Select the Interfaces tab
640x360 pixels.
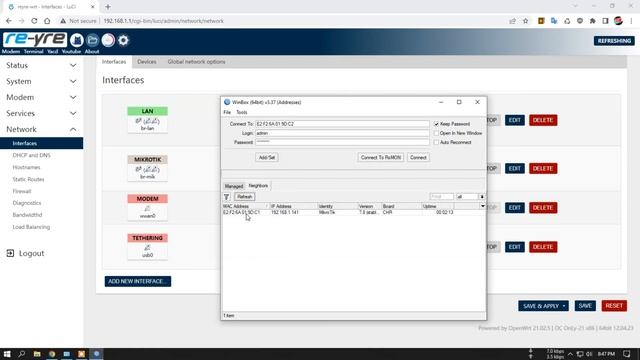tap(114, 62)
